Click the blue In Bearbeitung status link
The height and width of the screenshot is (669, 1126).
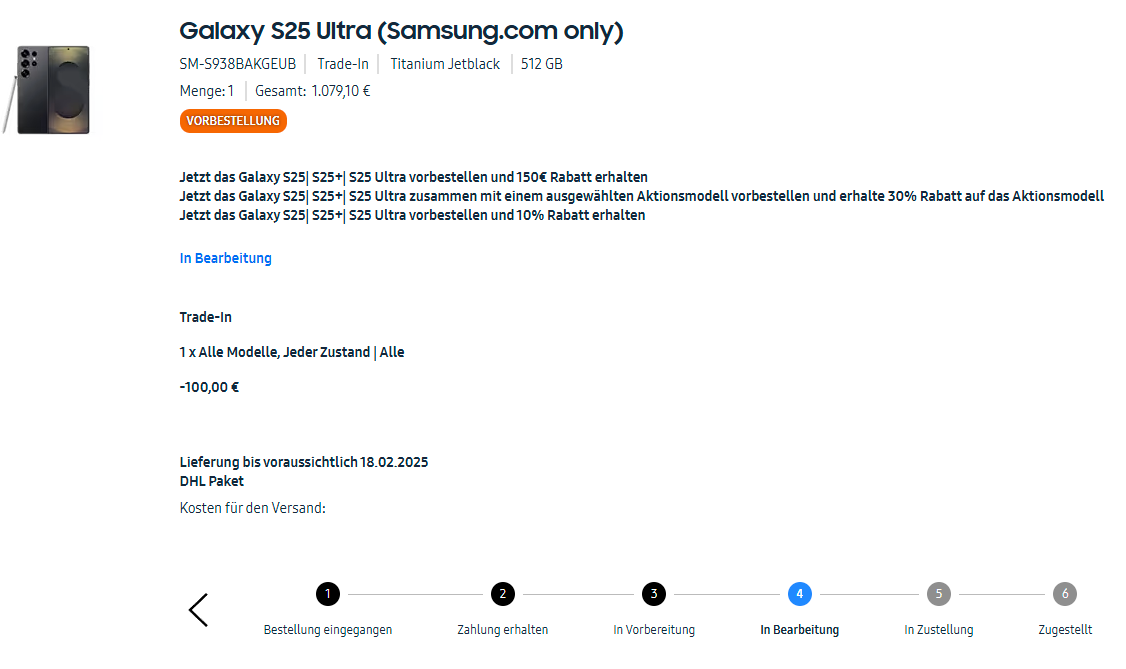tap(225, 258)
